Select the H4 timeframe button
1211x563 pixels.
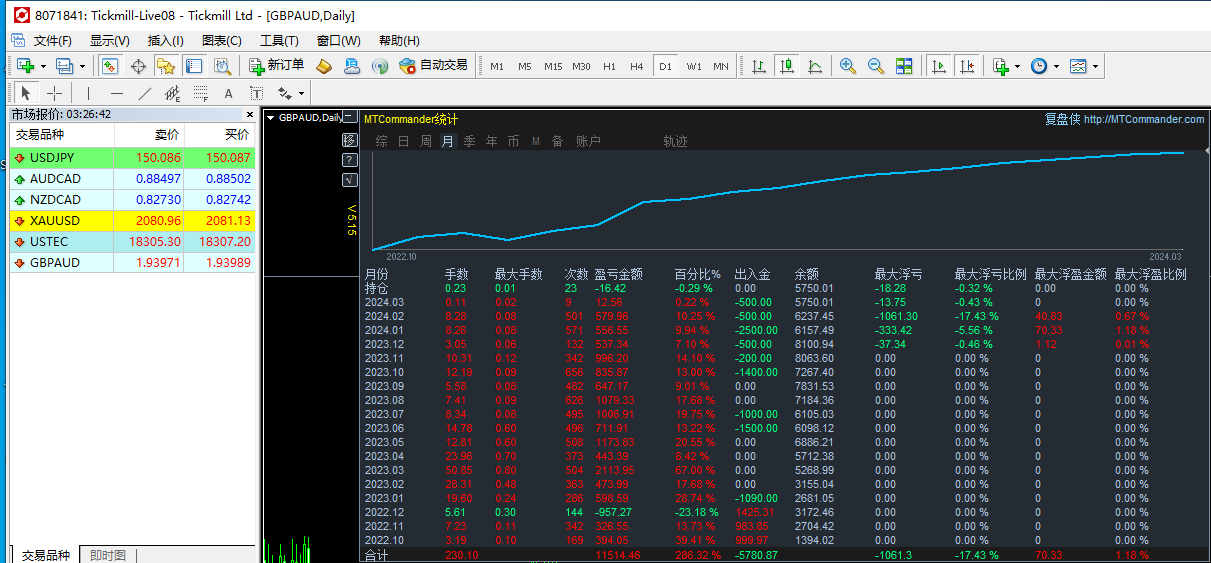pos(637,66)
